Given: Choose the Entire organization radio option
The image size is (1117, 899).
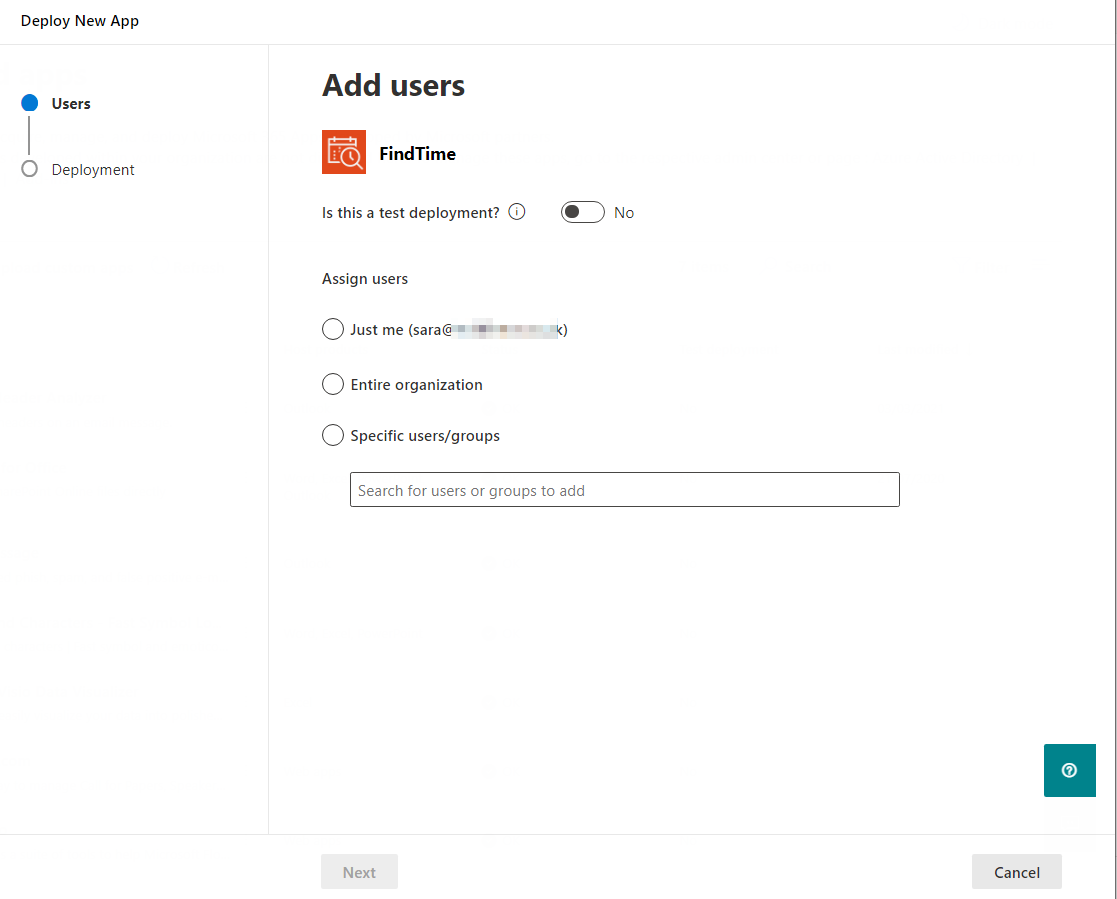Looking at the screenshot, I should 333,384.
